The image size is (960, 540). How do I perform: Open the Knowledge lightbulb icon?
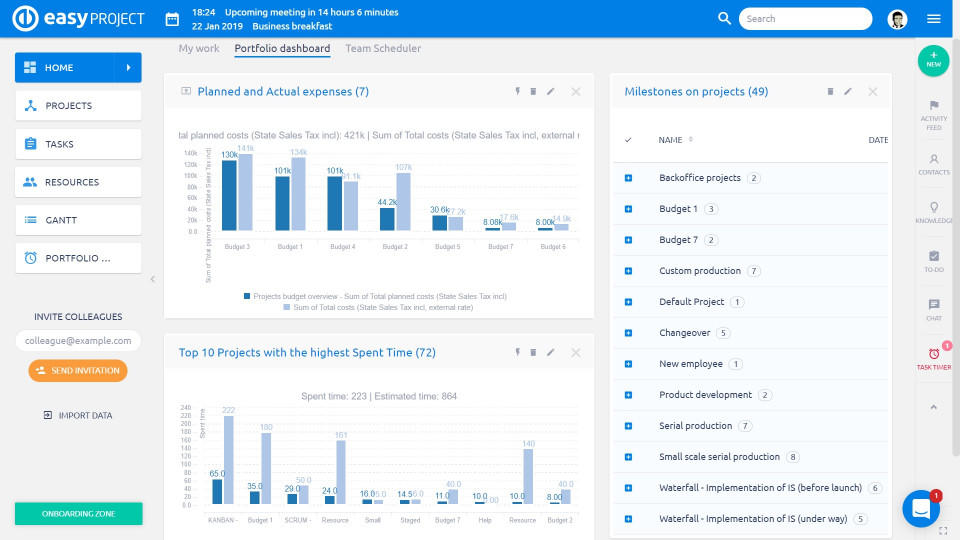pyautogui.click(x=934, y=207)
